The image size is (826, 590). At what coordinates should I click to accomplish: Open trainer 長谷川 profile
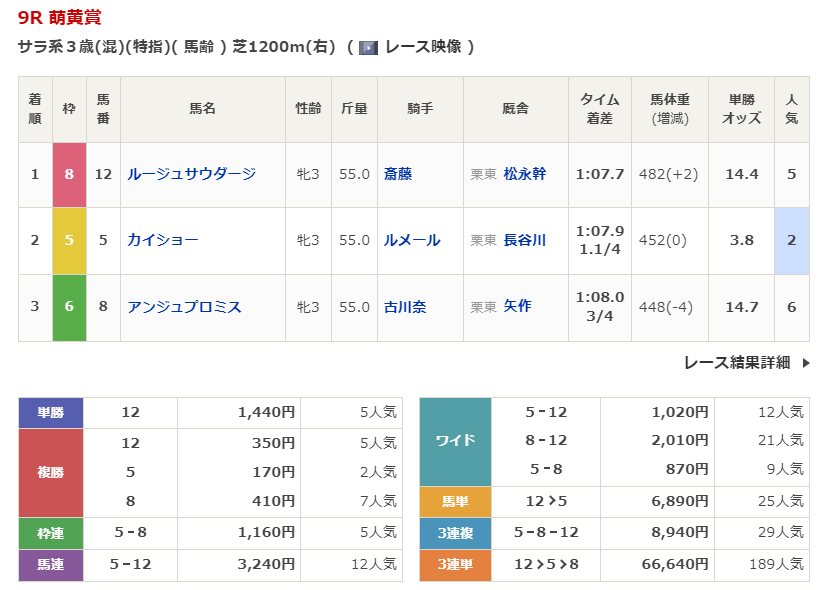[524, 240]
